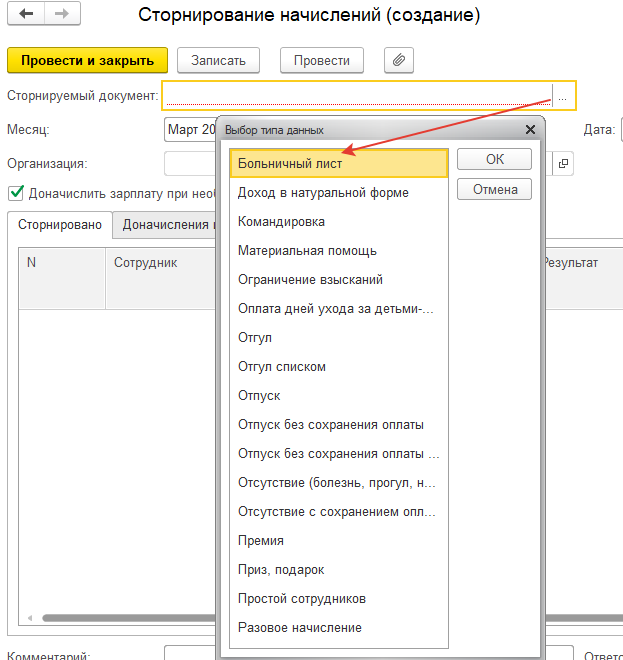Image resolution: width=623 pixels, height=660 pixels.
Task: Choose Материальная помощь from the list
Action: 339,251
